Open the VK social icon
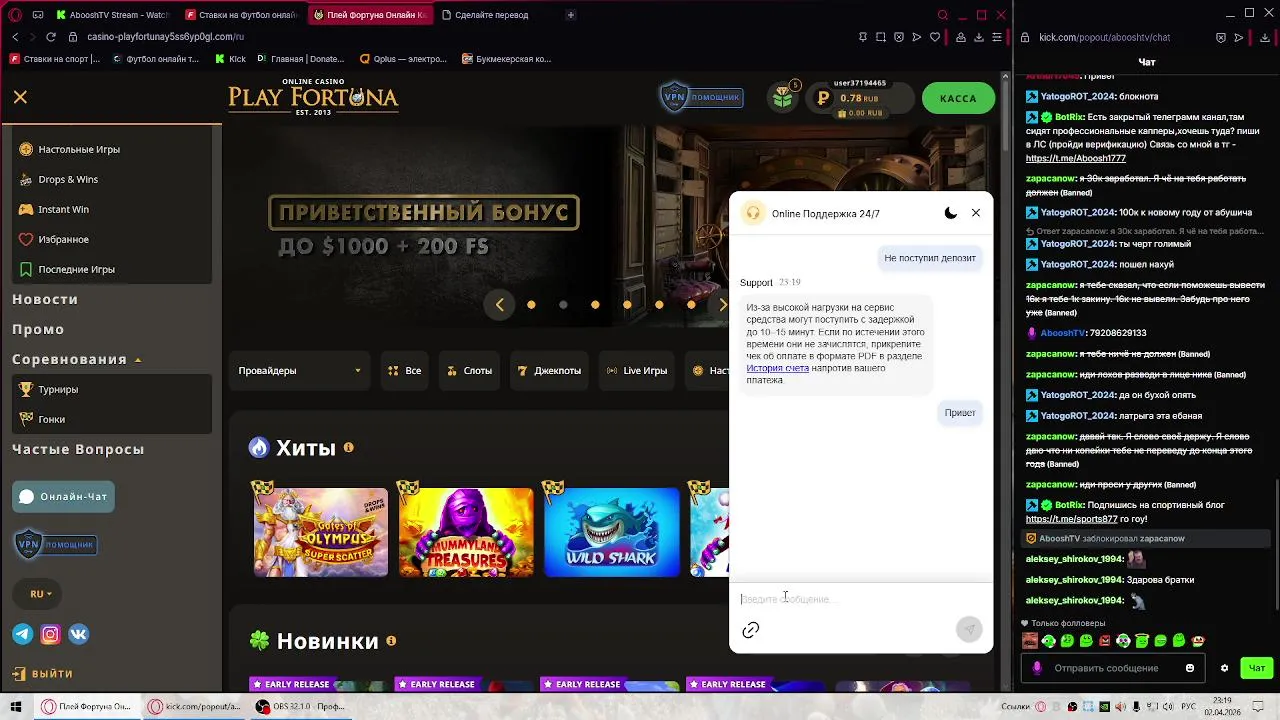1280x720 pixels. coord(78,634)
